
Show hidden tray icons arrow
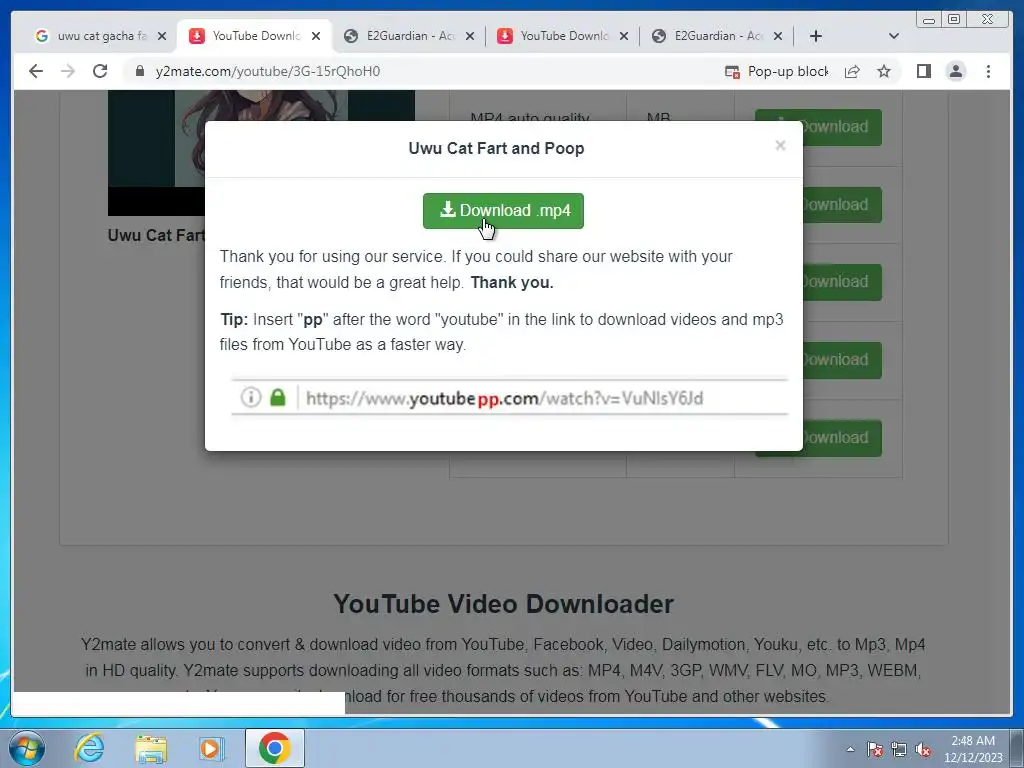(x=850, y=749)
